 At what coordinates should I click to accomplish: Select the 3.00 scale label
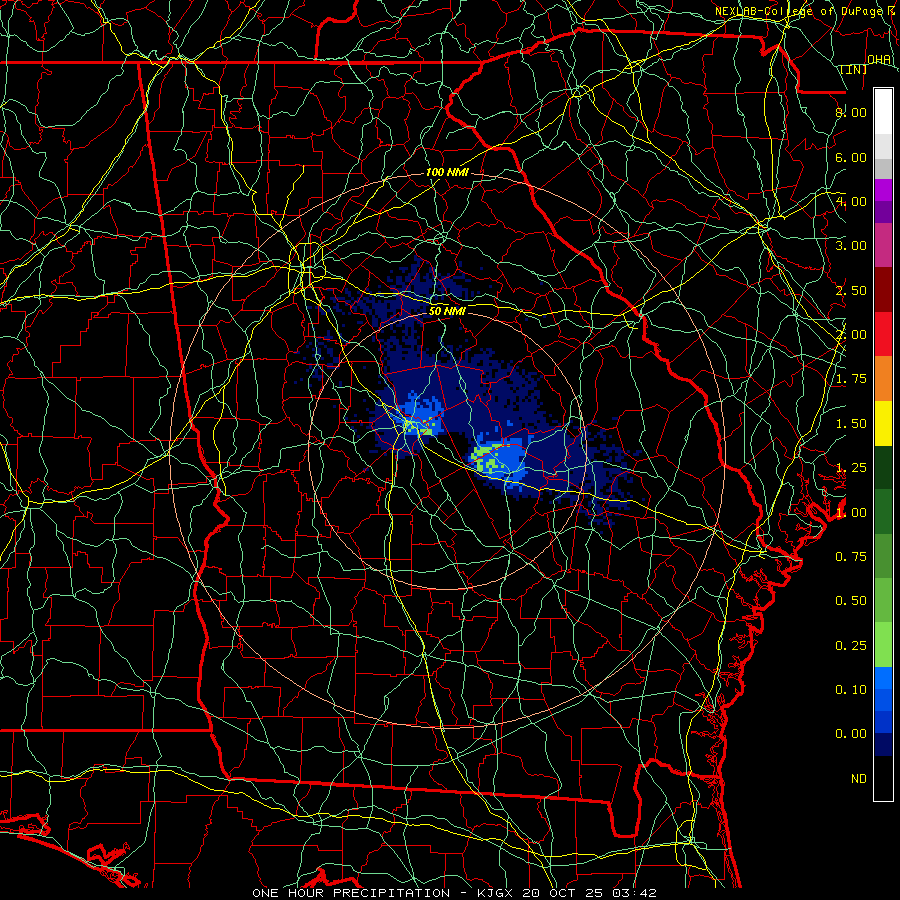click(x=851, y=246)
